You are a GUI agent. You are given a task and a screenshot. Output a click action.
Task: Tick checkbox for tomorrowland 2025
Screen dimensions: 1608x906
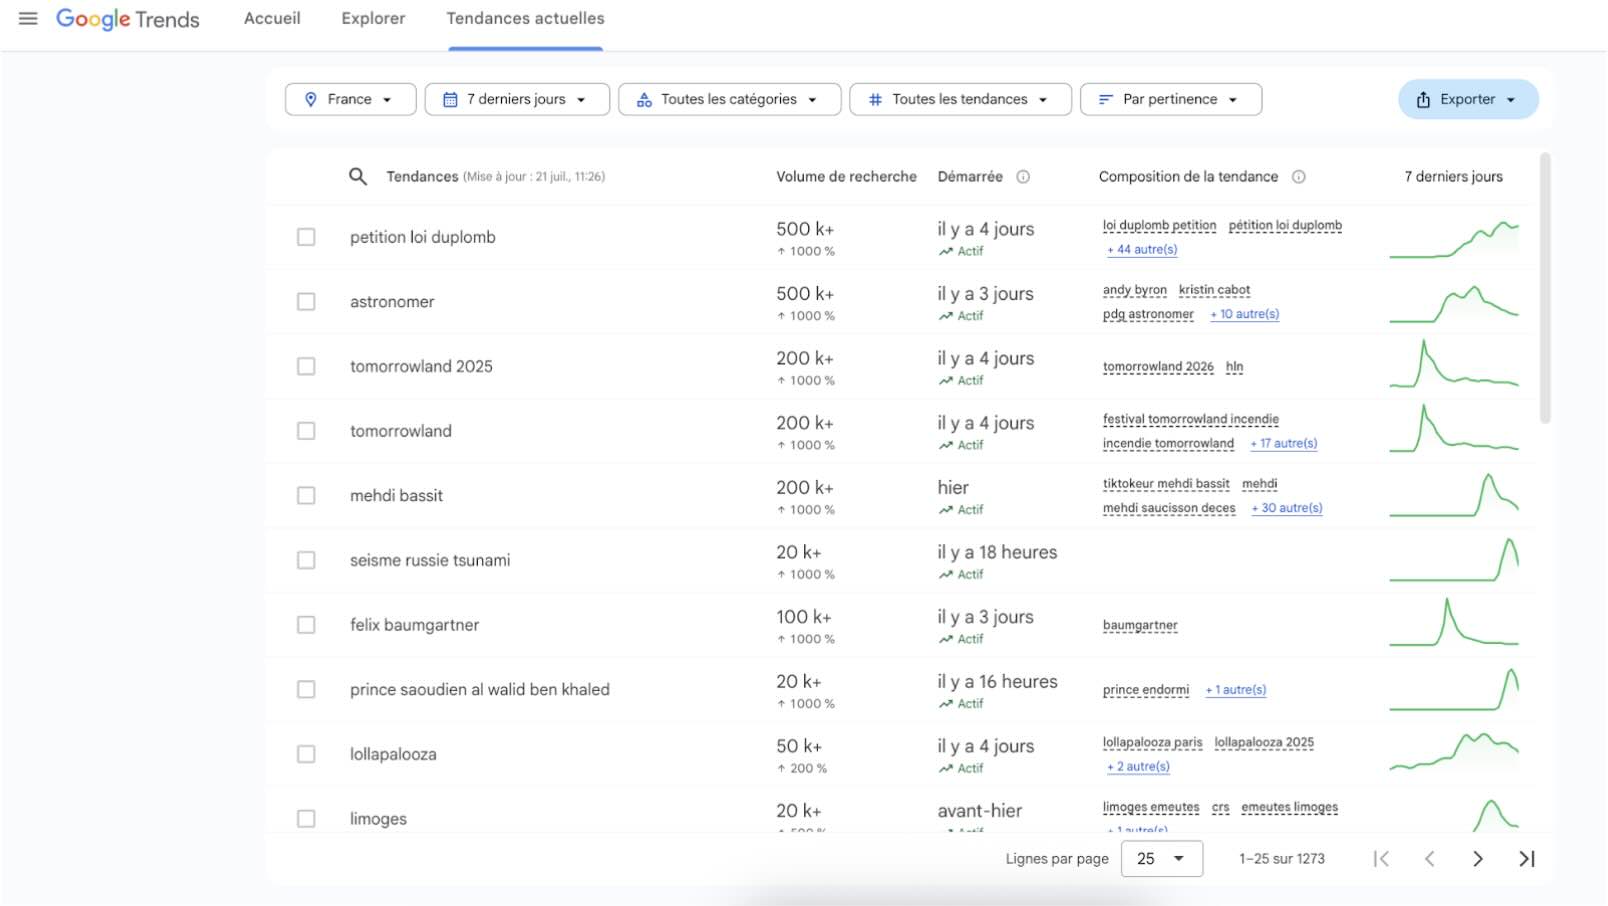(x=306, y=366)
